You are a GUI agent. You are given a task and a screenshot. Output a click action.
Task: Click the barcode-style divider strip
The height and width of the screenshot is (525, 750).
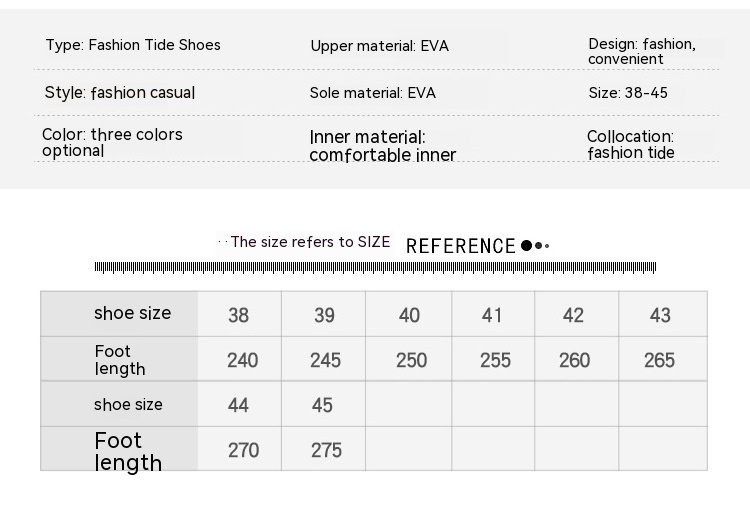pos(375,267)
